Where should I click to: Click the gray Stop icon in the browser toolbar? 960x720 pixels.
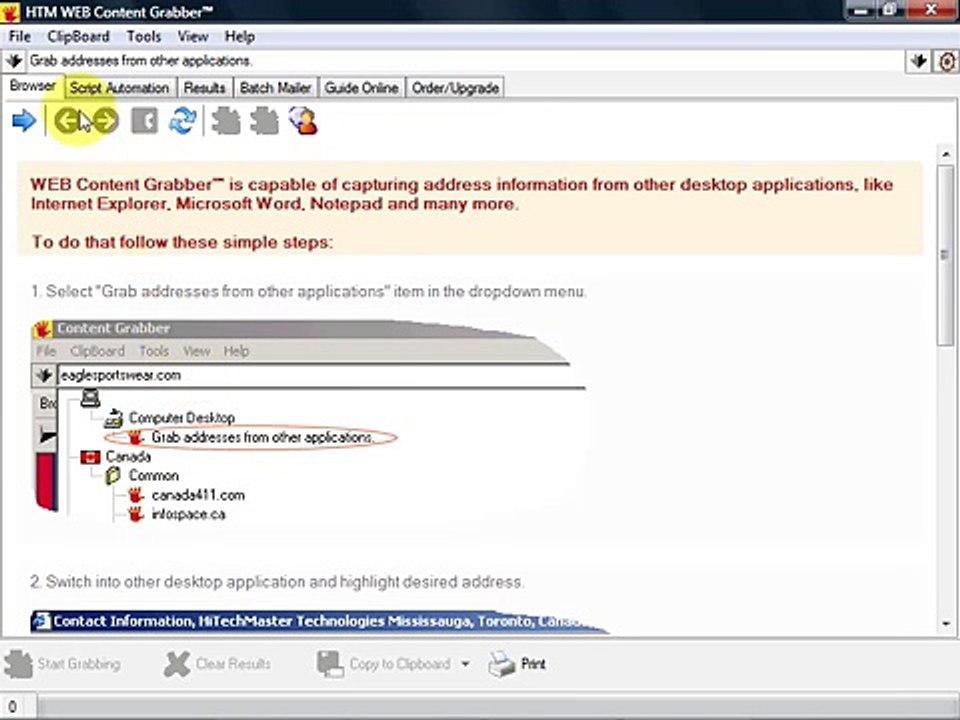pyautogui.click(x=144, y=121)
